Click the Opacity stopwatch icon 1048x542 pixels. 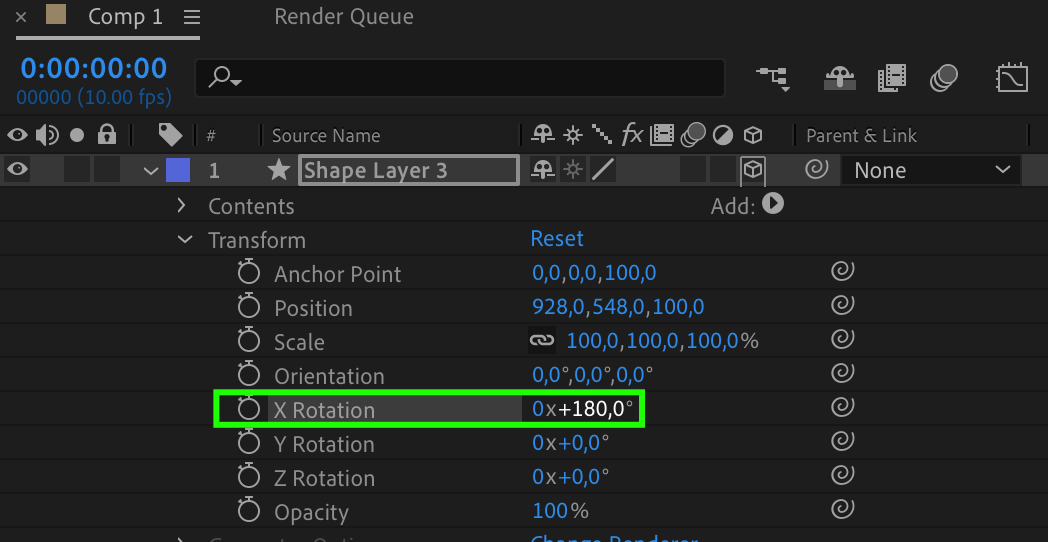248,511
